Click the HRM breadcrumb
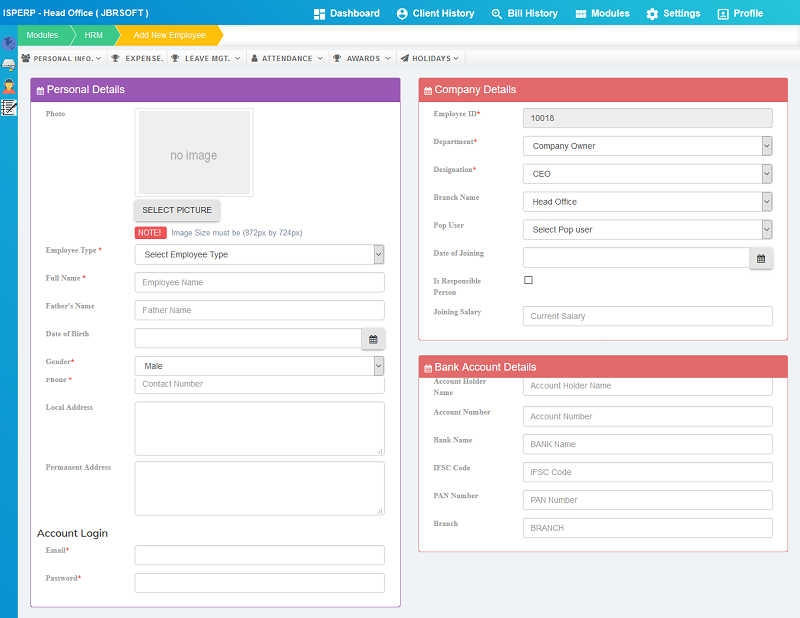This screenshot has width=800, height=618. click(93, 35)
